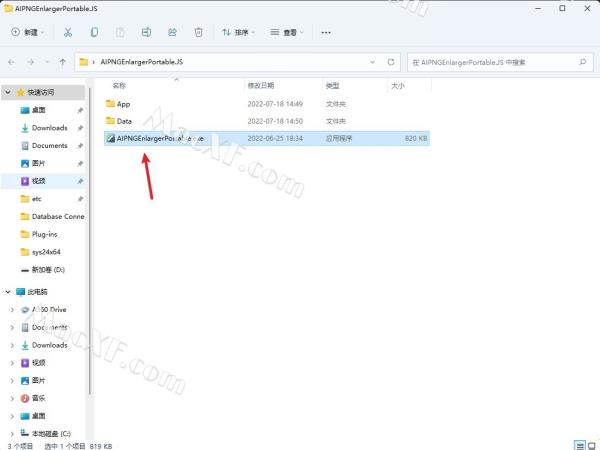Screen dimensions: 600x450
Task: Expand Videos under This PC
Action: 12,363
